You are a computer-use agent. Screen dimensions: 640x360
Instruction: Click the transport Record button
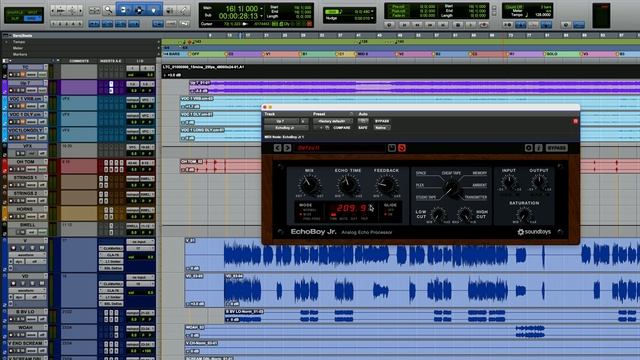[x=484, y=25]
